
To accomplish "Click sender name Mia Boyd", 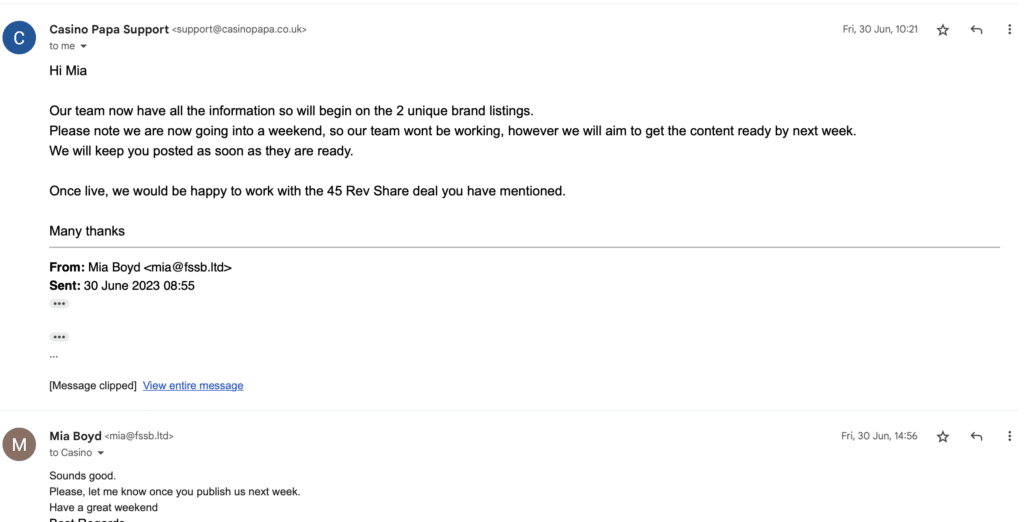I will coord(75,436).
